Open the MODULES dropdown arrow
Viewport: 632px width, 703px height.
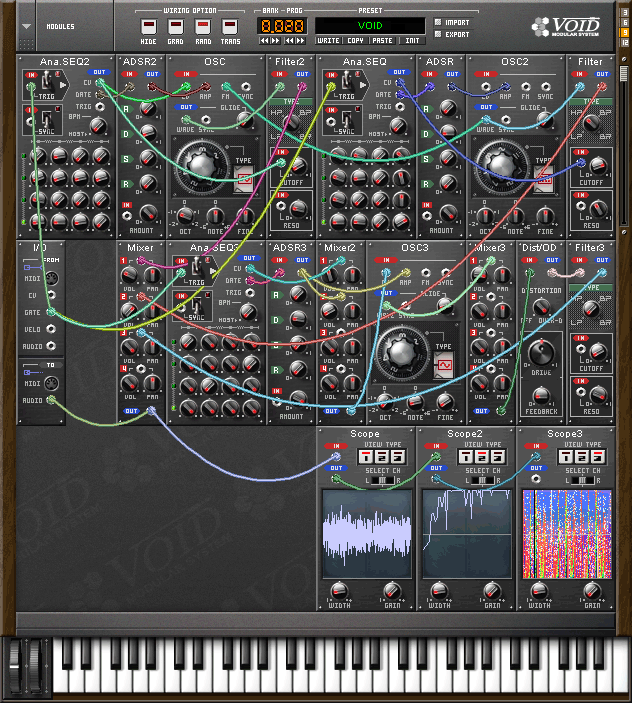point(26,26)
